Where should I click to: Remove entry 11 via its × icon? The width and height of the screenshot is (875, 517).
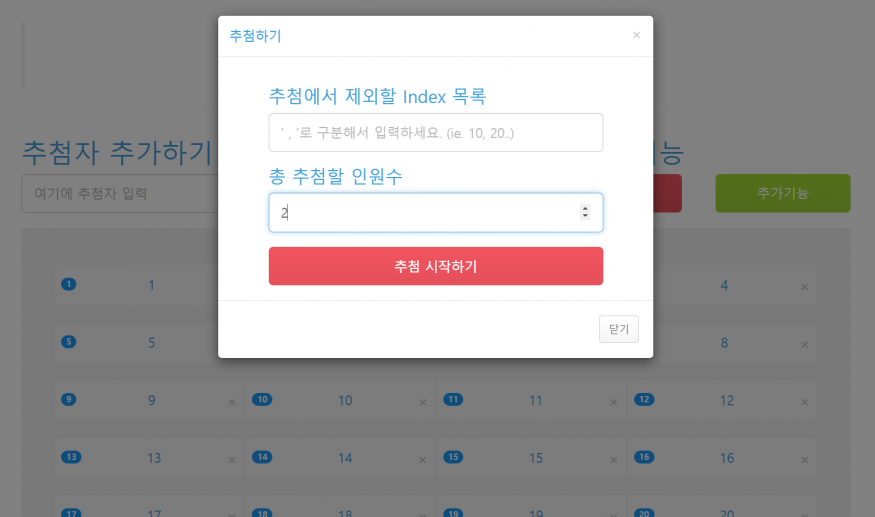(x=613, y=402)
